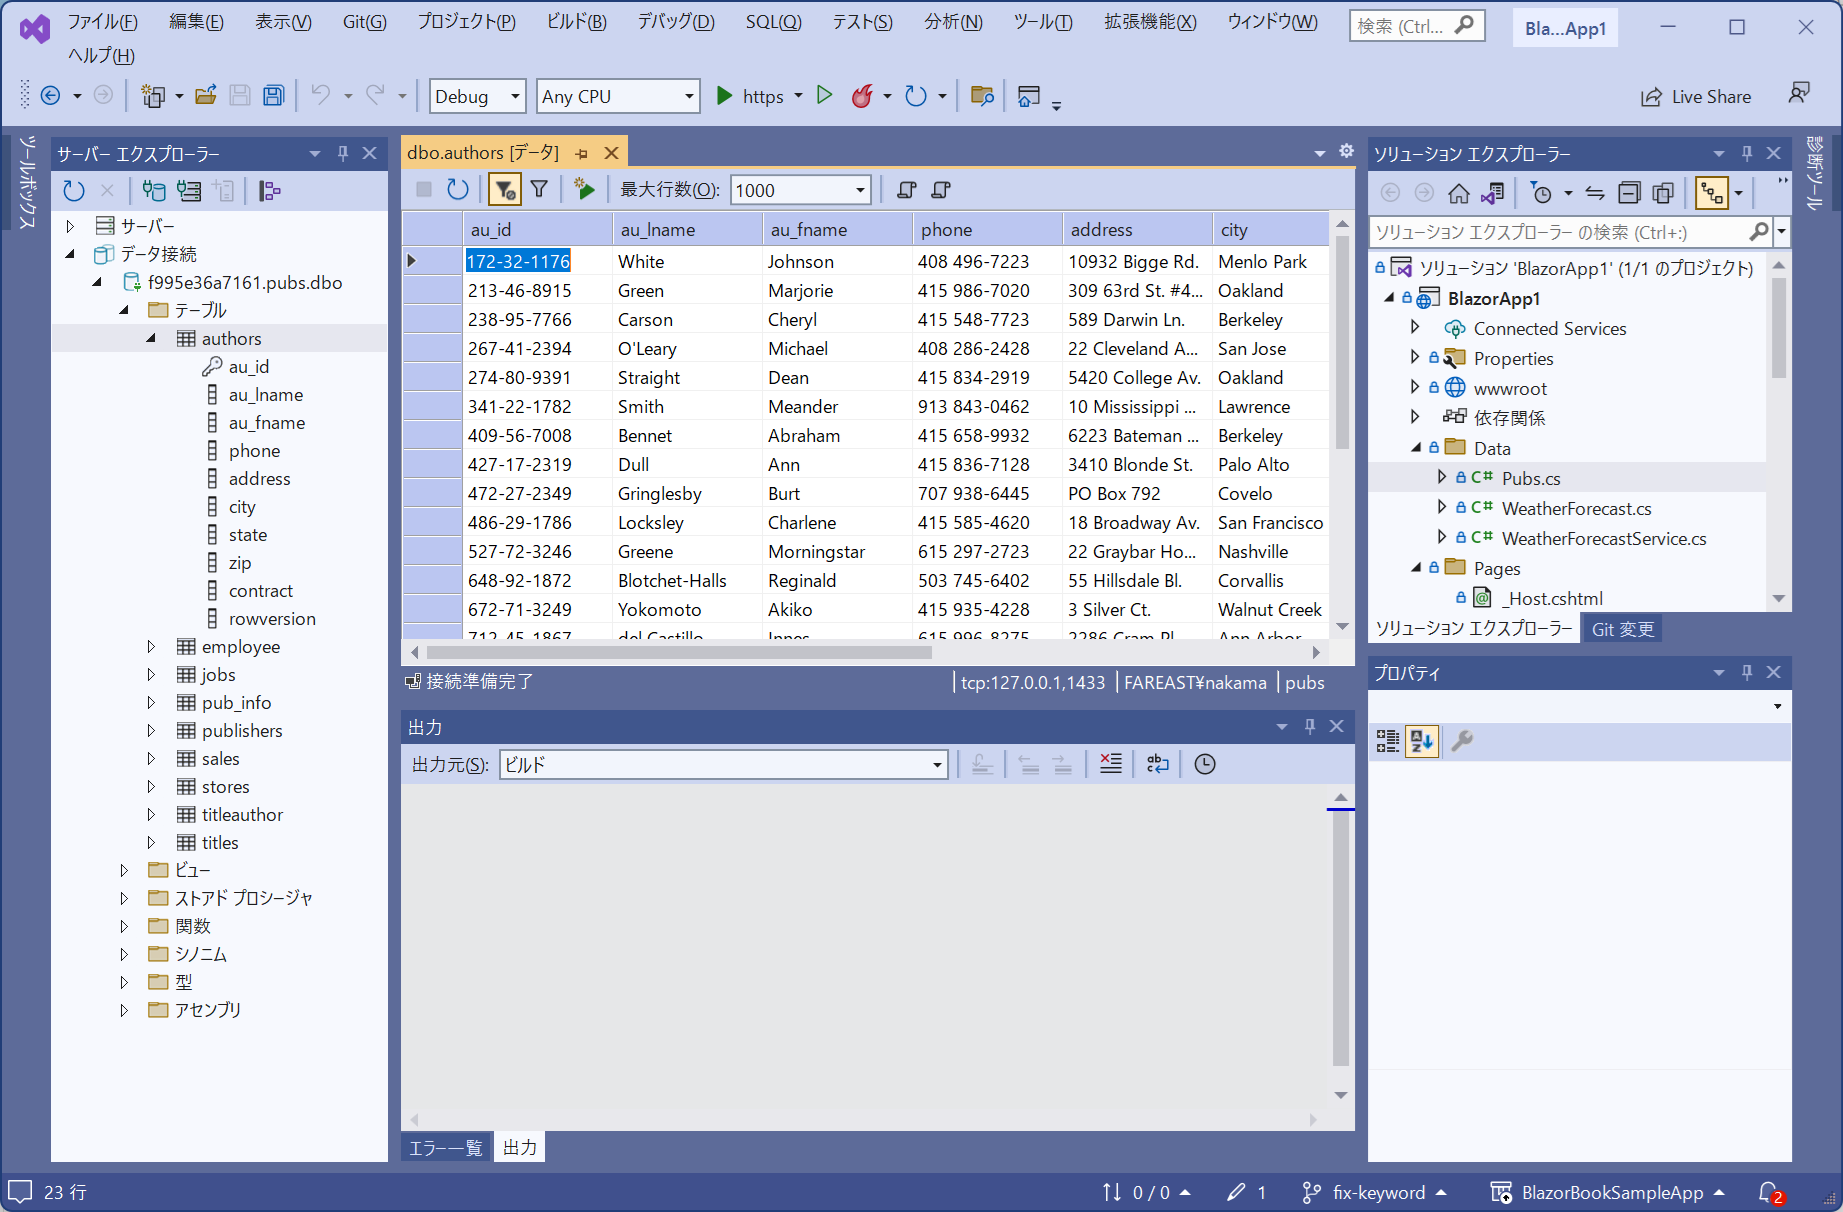Image resolution: width=1843 pixels, height=1212 pixels.
Task: Click the Property Pages wrench icon
Action: [x=1461, y=741]
